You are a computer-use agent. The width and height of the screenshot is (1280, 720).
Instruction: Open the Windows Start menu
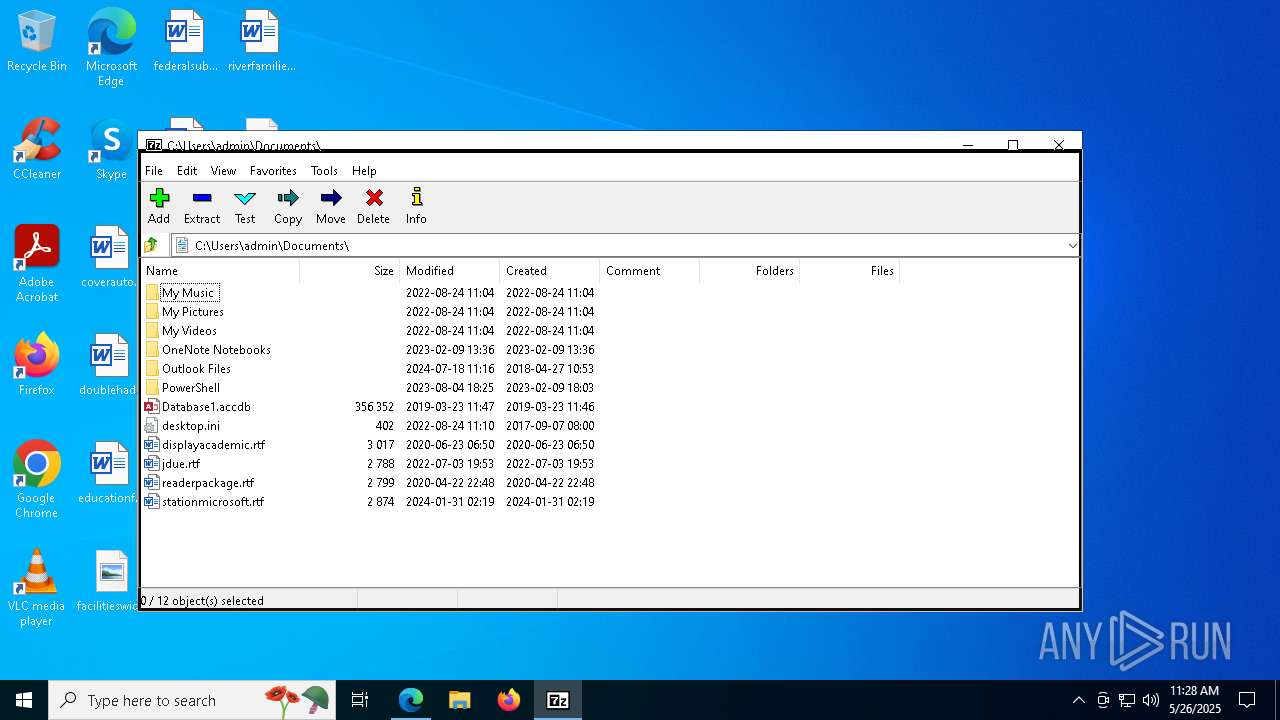tap(24, 700)
